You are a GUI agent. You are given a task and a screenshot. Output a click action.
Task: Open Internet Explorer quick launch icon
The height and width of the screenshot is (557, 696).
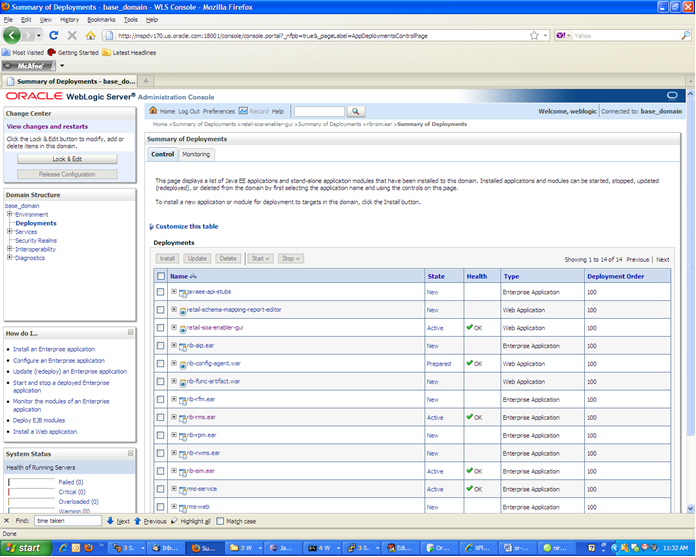(63, 548)
